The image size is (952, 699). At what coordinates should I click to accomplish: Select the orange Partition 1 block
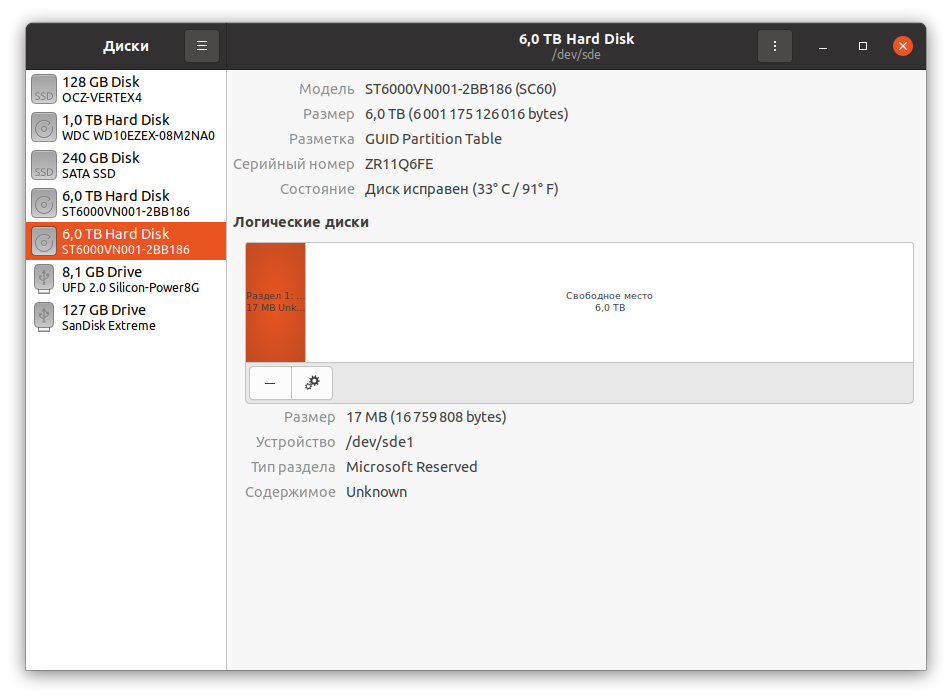point(275,302)
